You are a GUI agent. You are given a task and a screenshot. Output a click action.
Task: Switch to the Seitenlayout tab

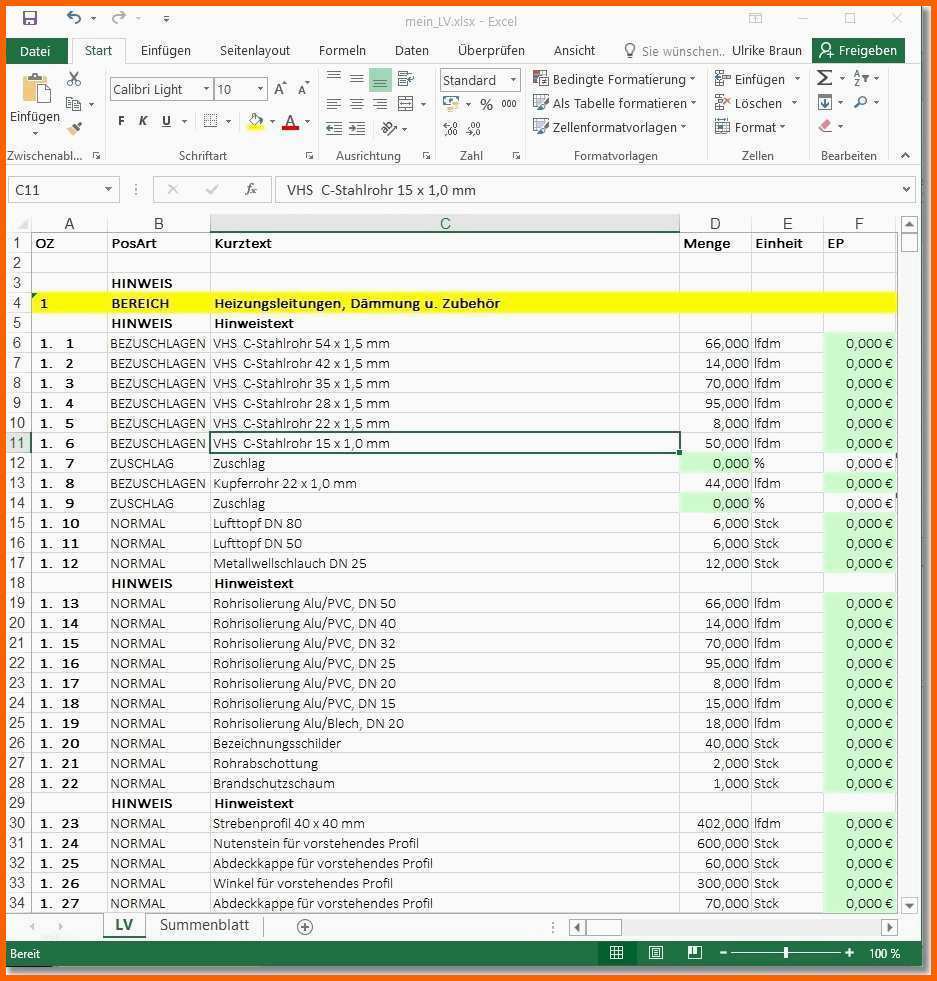(x=255, y=51)
